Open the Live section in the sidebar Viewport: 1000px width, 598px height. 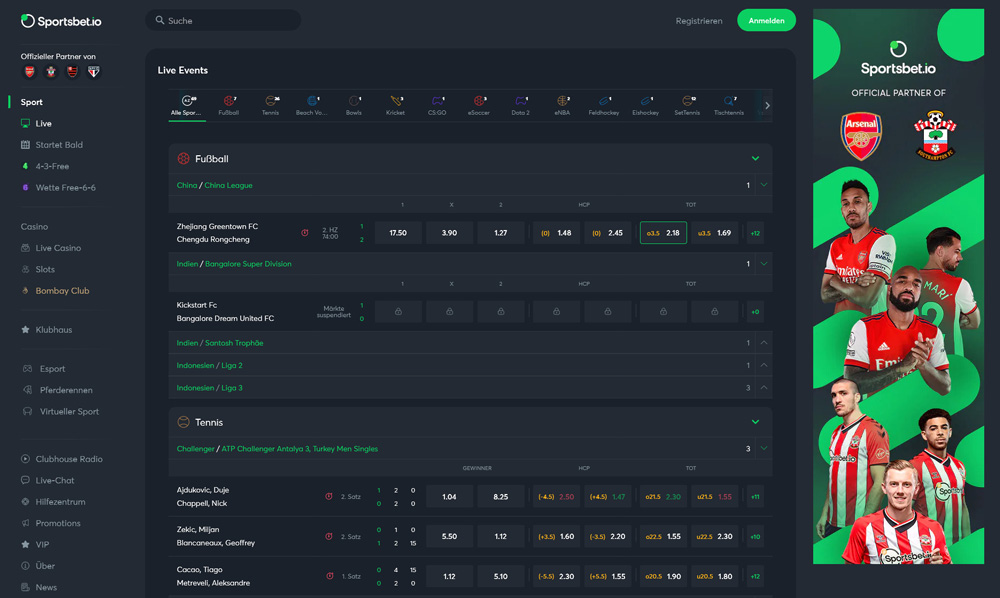(x=43, y=123)
